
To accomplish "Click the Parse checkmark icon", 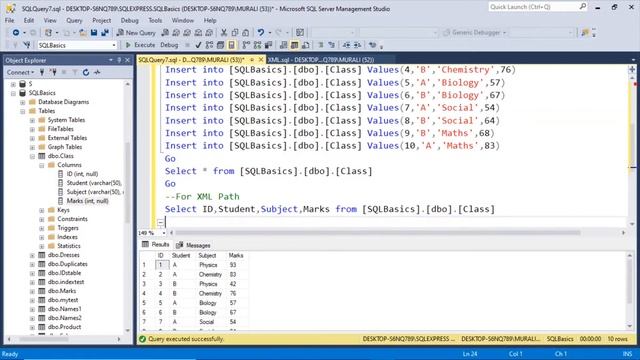I will point(198,45).
